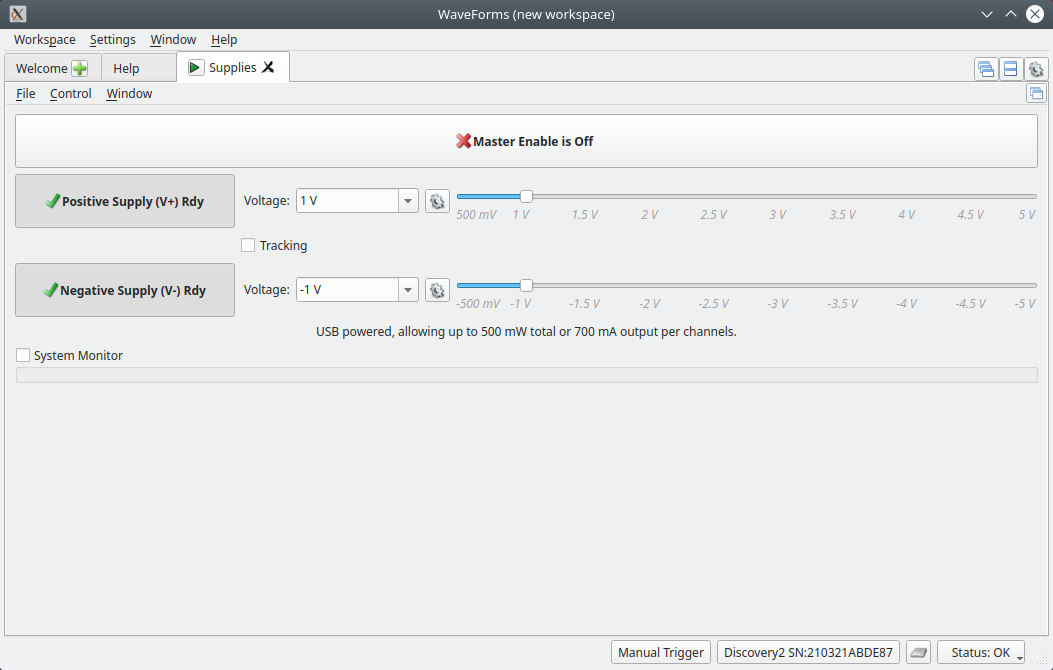This screenshot has height=670, width=1053.
Task: Click the positive supply slider handle
Action: tap(526, 196)
